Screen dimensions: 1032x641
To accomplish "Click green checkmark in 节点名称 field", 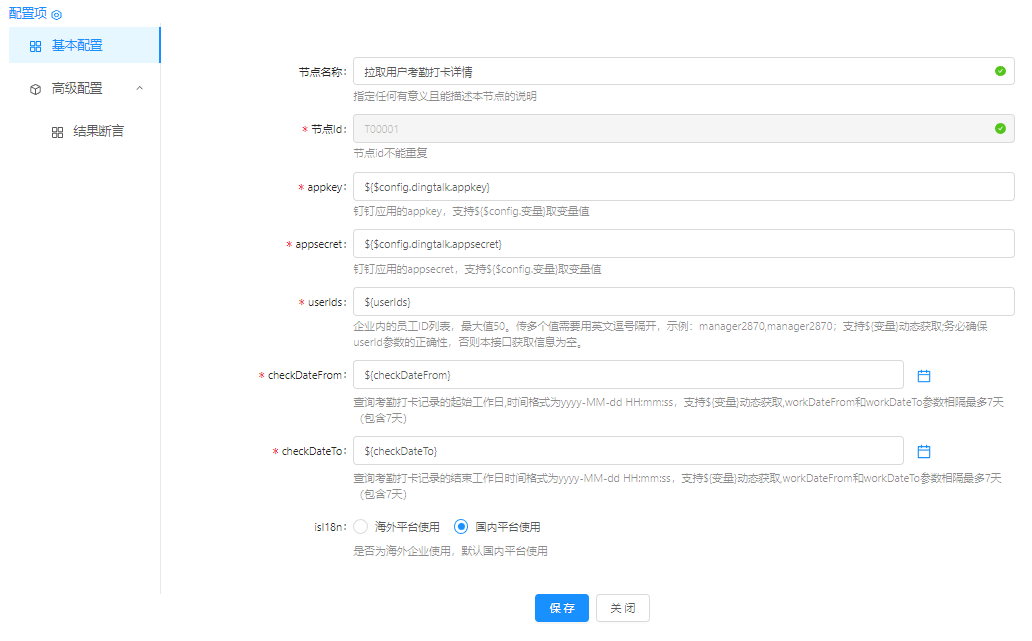I will pos(999,71).
